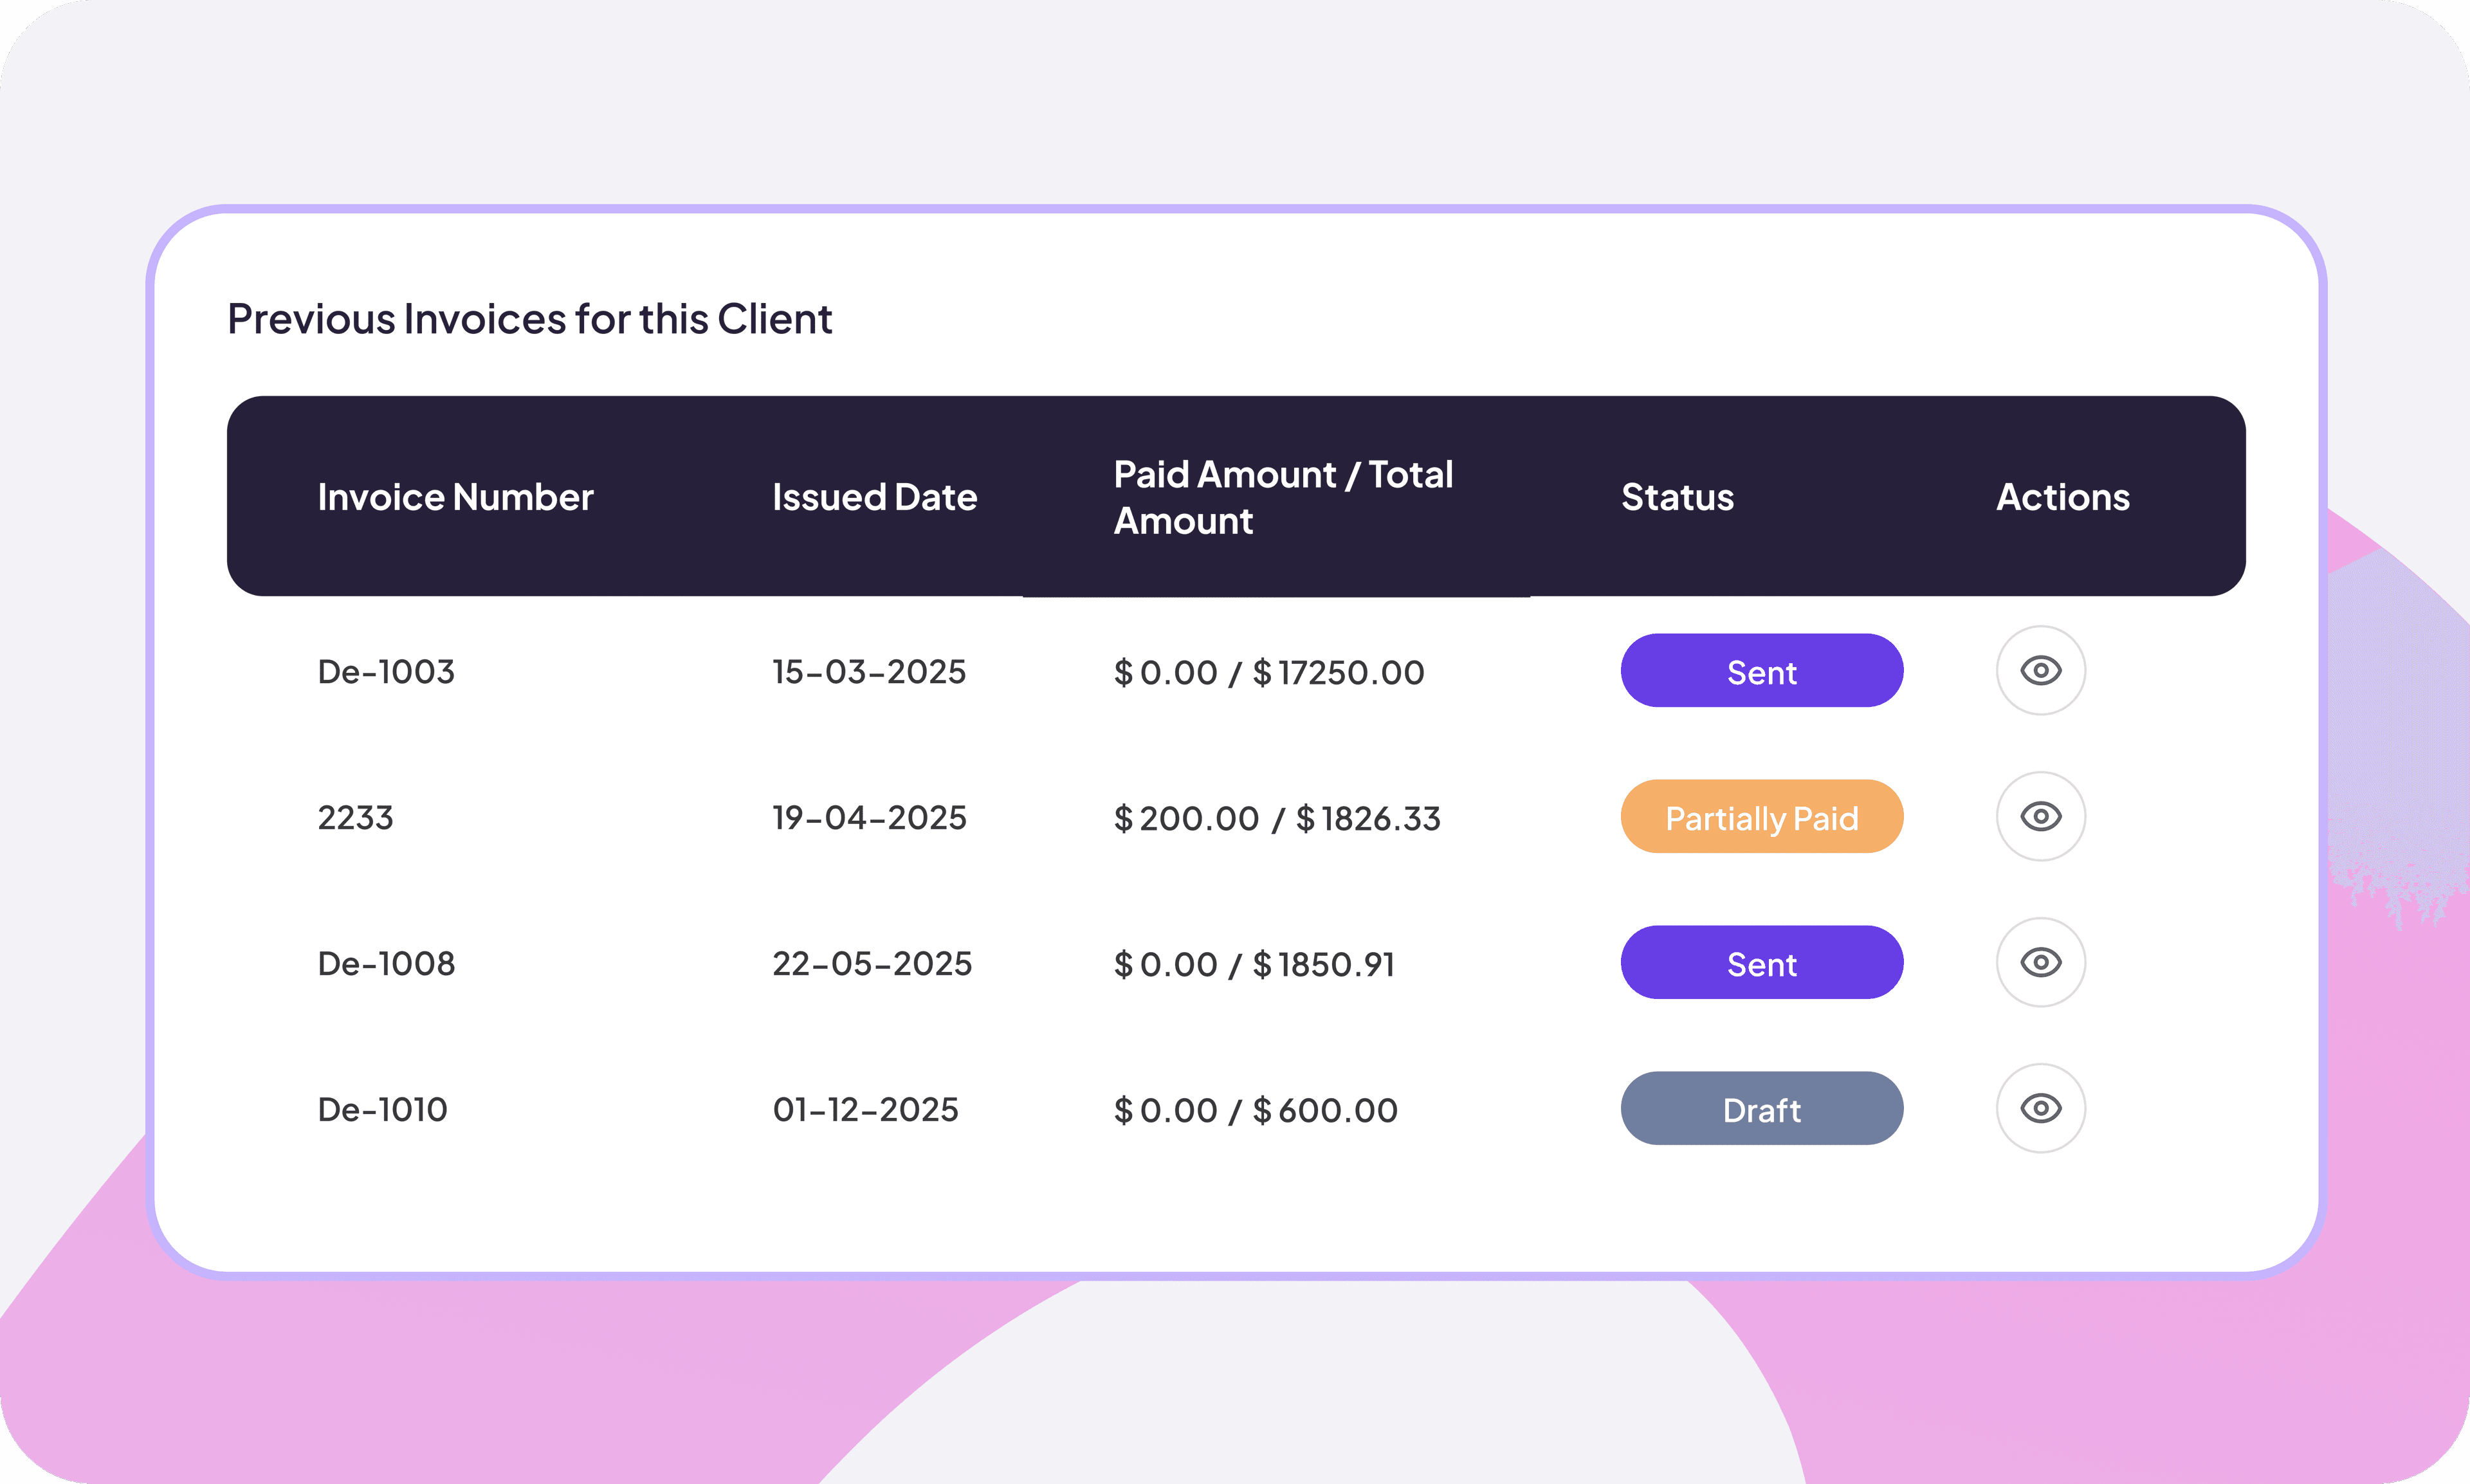Toggle the Partially Paid status for invoice 2233
Image resolution: width=2470 pixels, height=1484 pixels.
1762,817
